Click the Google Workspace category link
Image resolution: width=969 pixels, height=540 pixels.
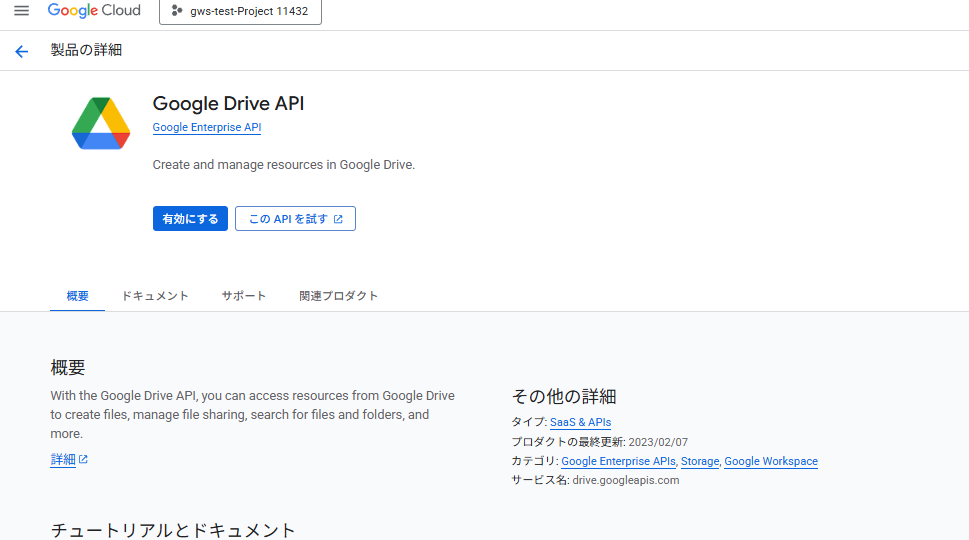click(770, 462)
